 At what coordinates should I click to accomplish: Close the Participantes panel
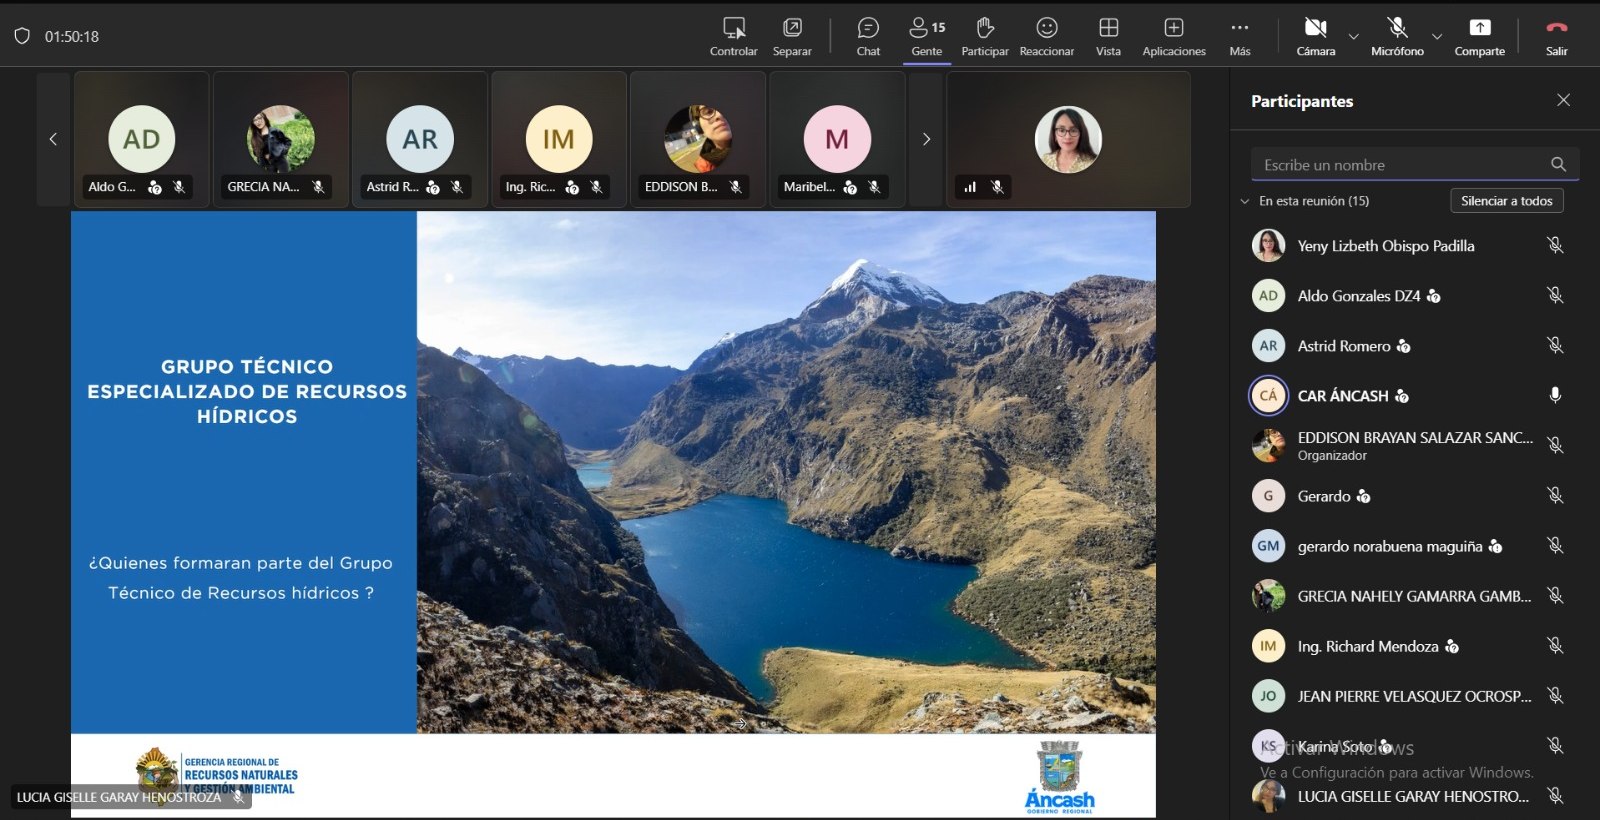1563,100
